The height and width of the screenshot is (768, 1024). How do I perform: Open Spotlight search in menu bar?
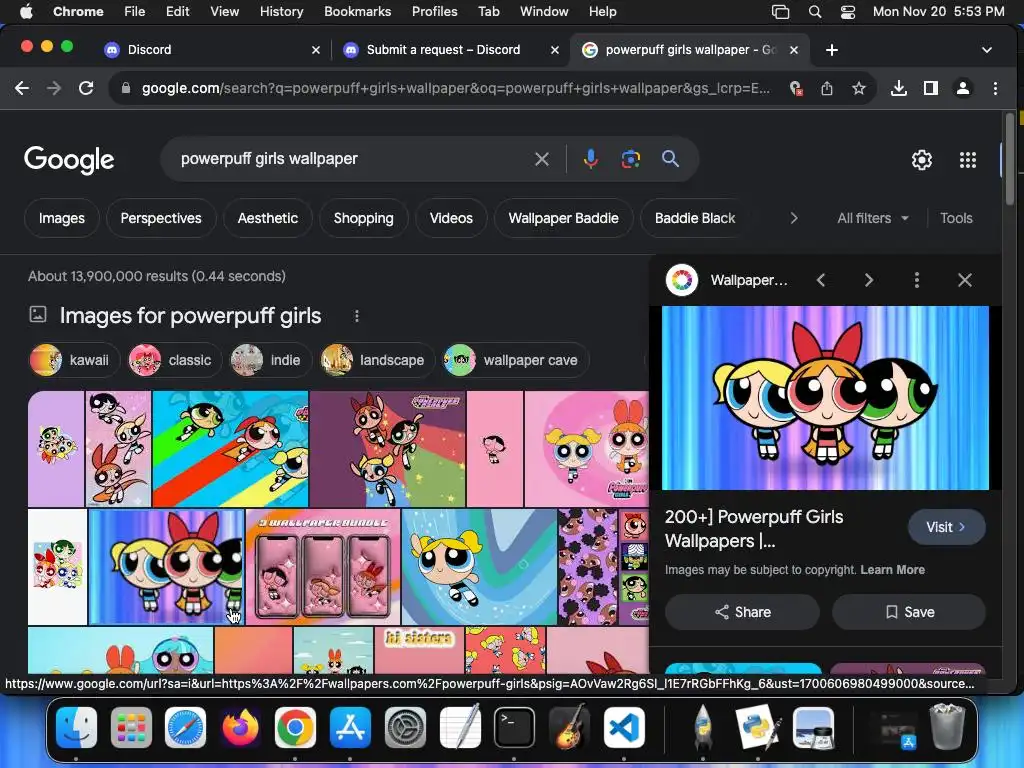coord(814,11)
